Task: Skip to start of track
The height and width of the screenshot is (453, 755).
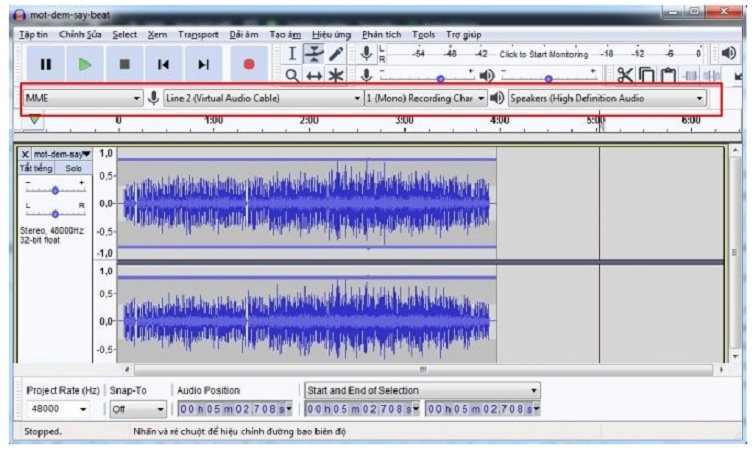Action: (x=163, y=64)
